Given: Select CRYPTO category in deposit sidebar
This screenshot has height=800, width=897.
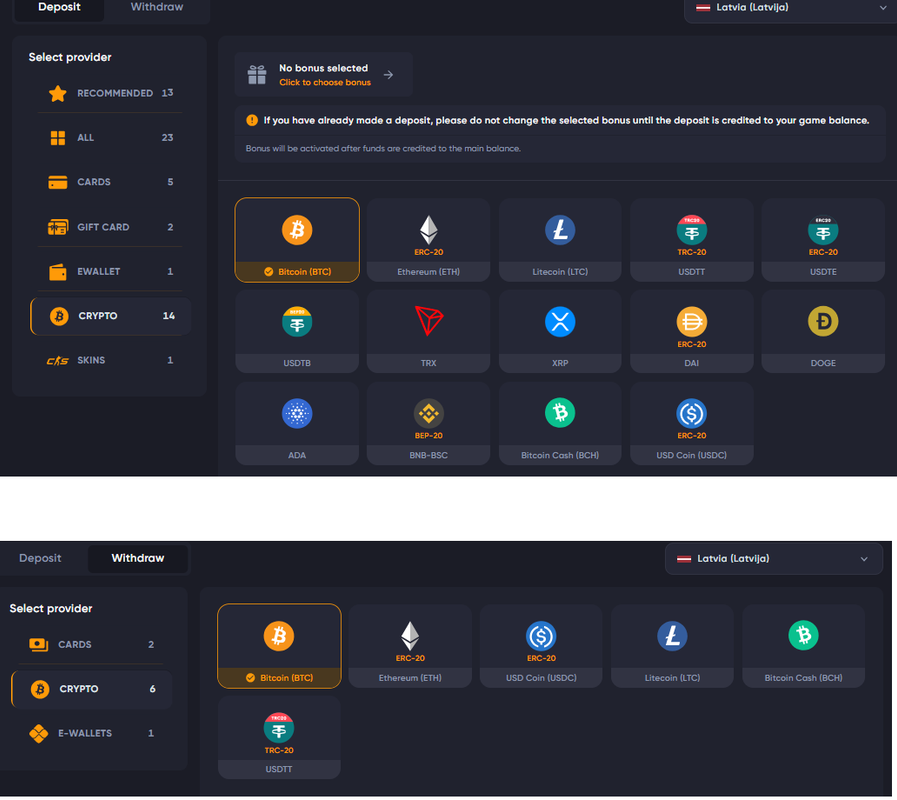Looking at the screenshot, I should click(110, 316).
